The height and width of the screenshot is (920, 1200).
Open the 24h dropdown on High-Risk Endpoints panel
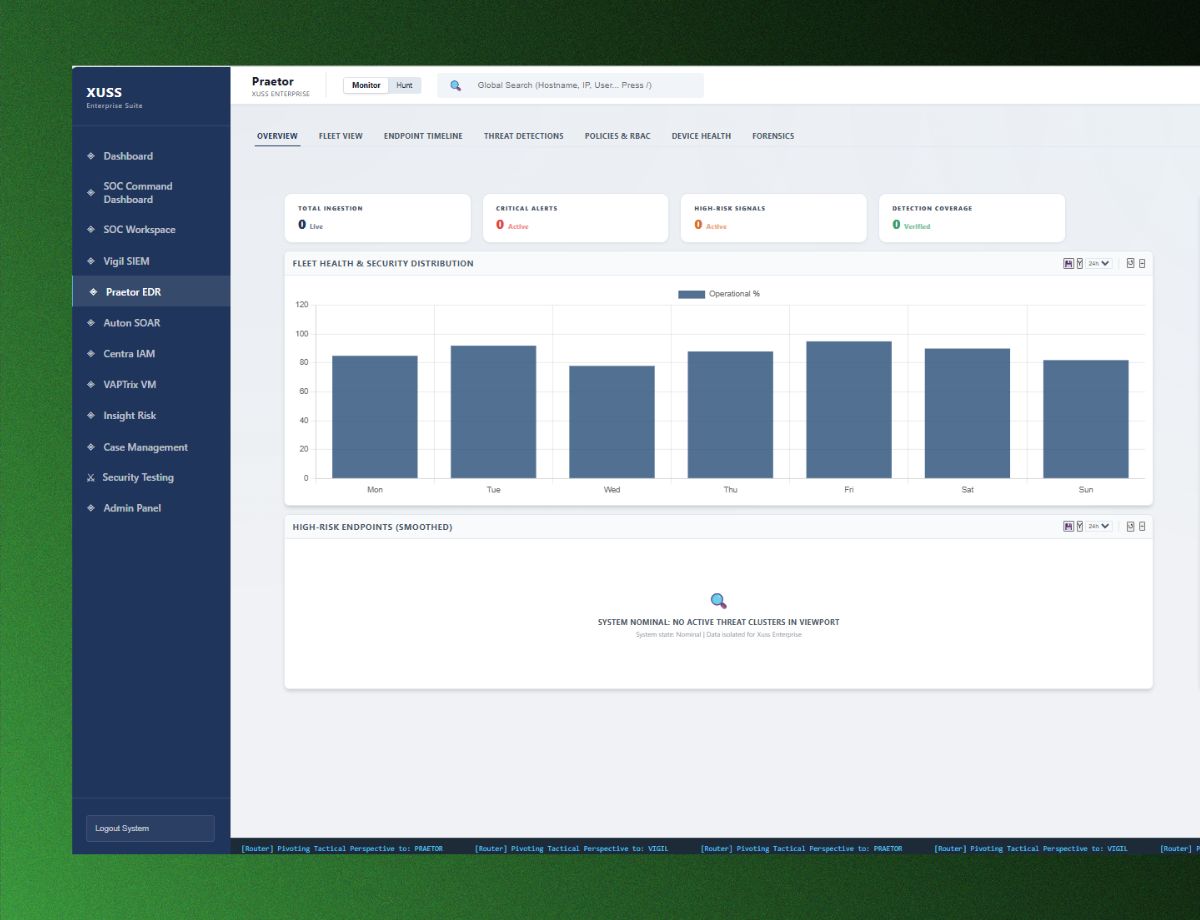pos(1098,526)
